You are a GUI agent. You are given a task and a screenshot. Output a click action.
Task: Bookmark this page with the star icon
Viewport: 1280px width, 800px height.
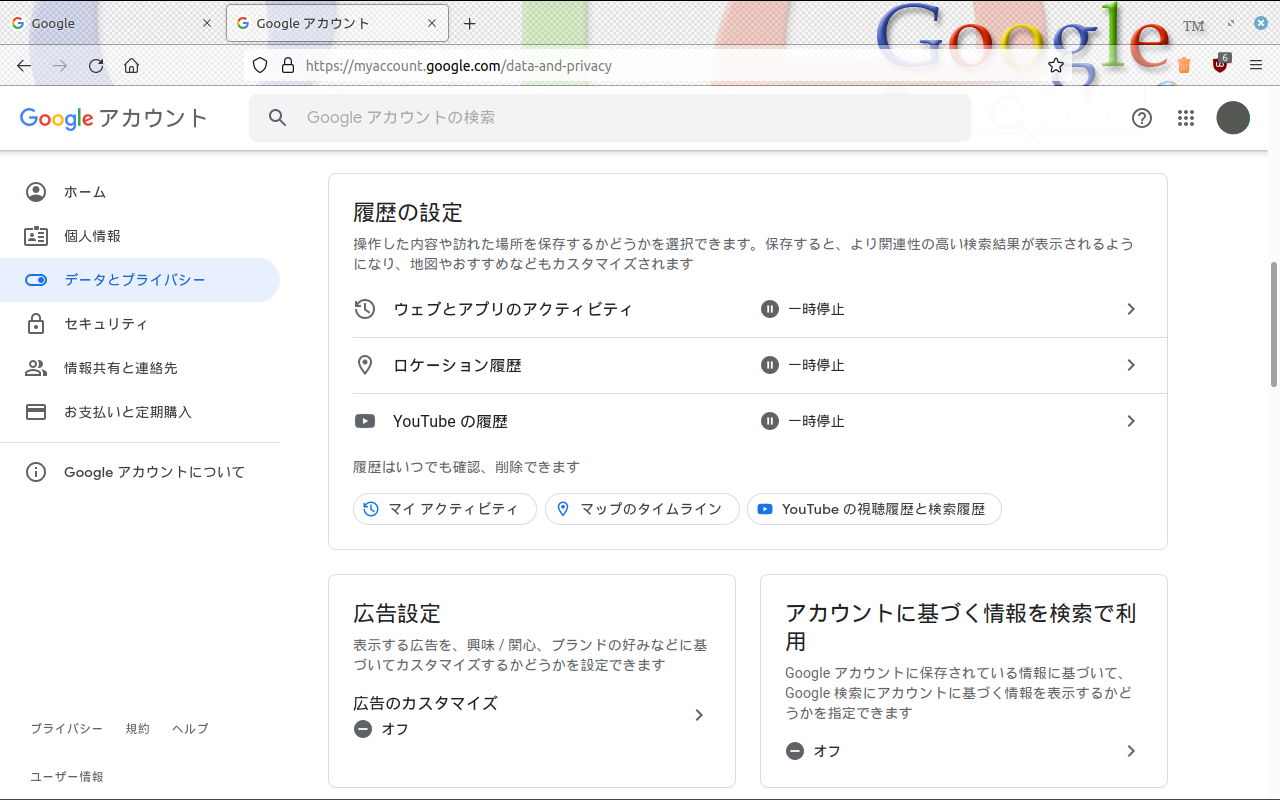tap(1056, 66)
